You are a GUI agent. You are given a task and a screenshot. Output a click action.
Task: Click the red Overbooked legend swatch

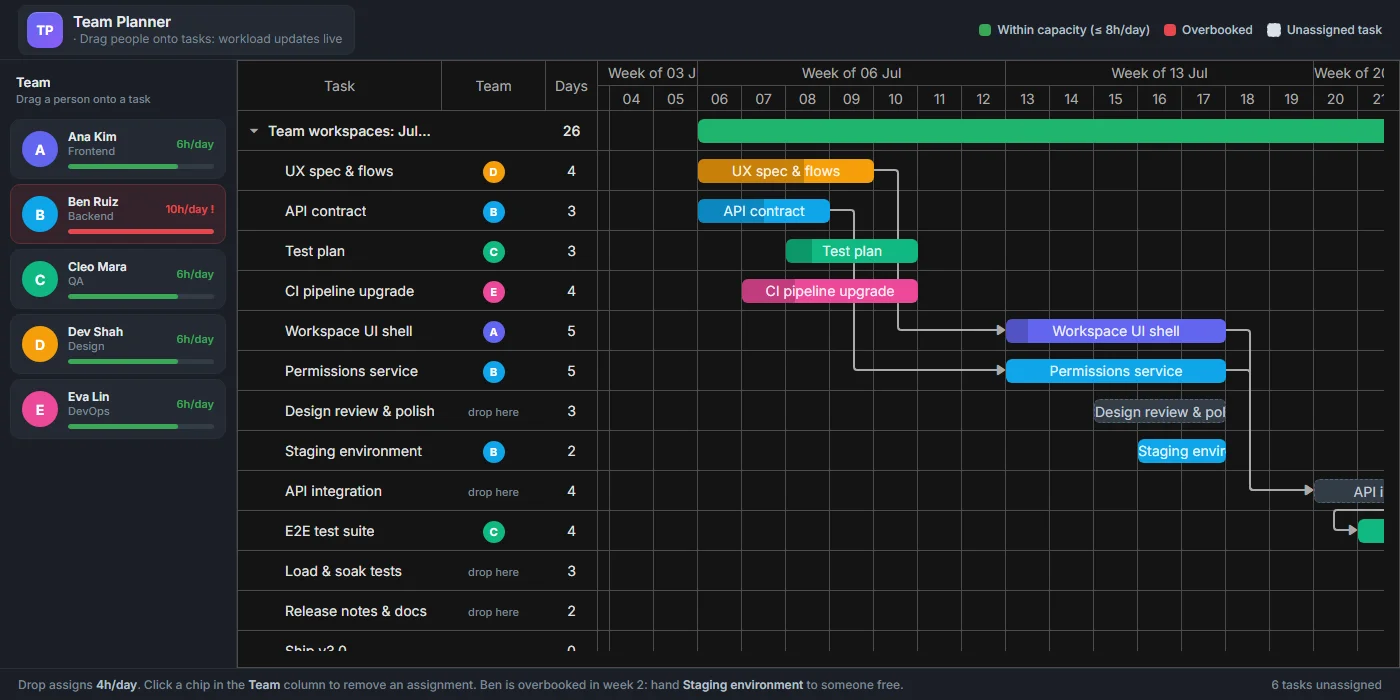(x=1170, y=30)
